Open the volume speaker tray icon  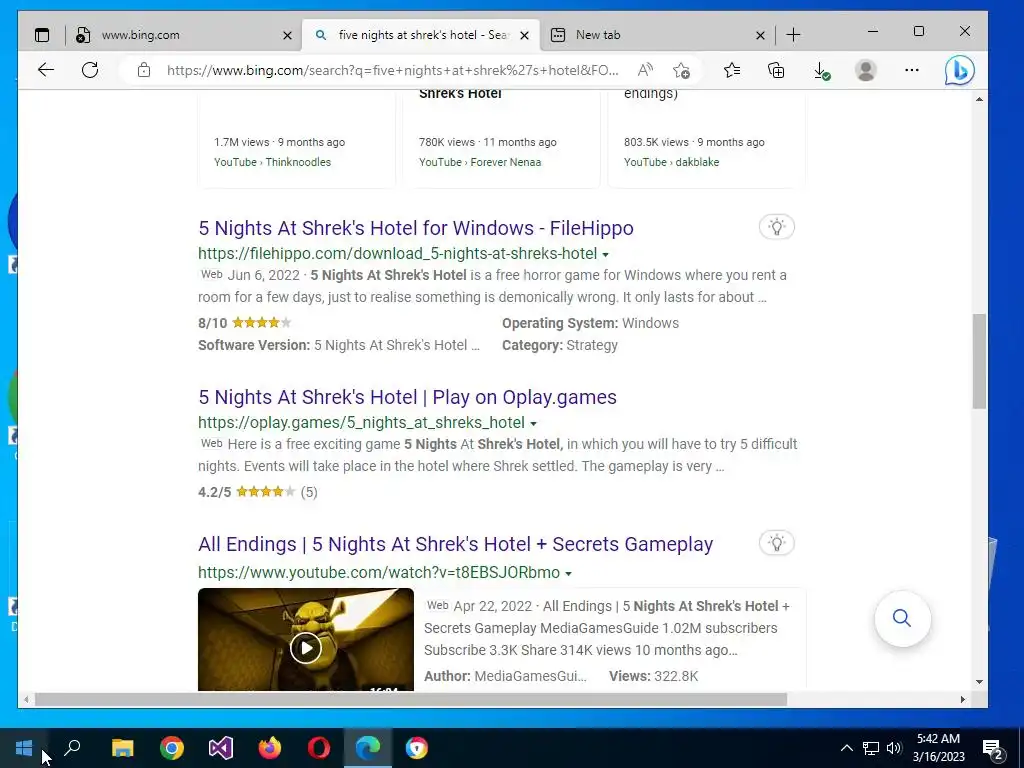coord(894,748)
